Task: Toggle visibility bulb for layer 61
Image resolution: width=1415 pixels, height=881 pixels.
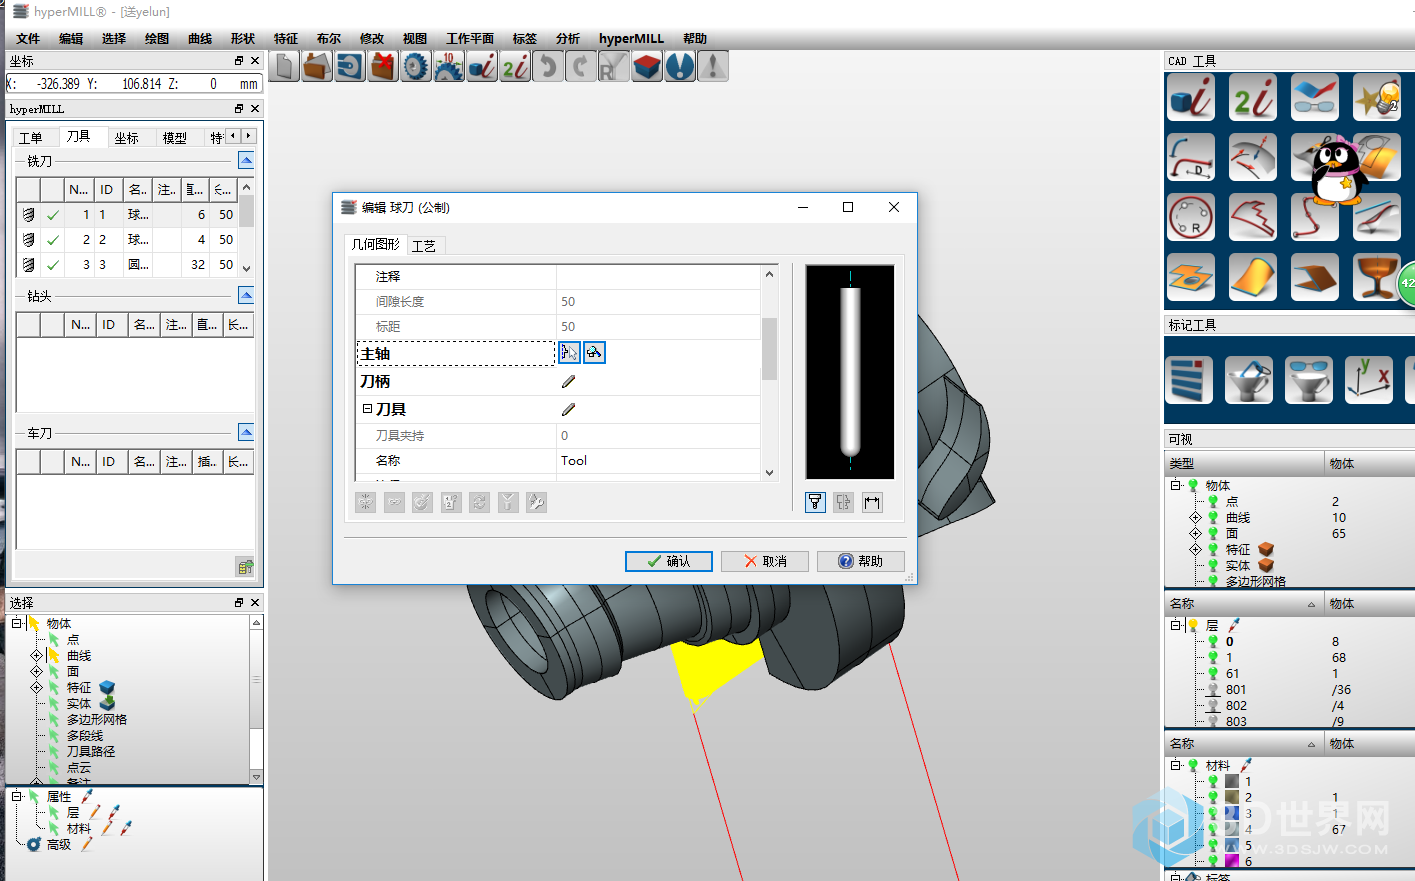Action: point(1213,674)
